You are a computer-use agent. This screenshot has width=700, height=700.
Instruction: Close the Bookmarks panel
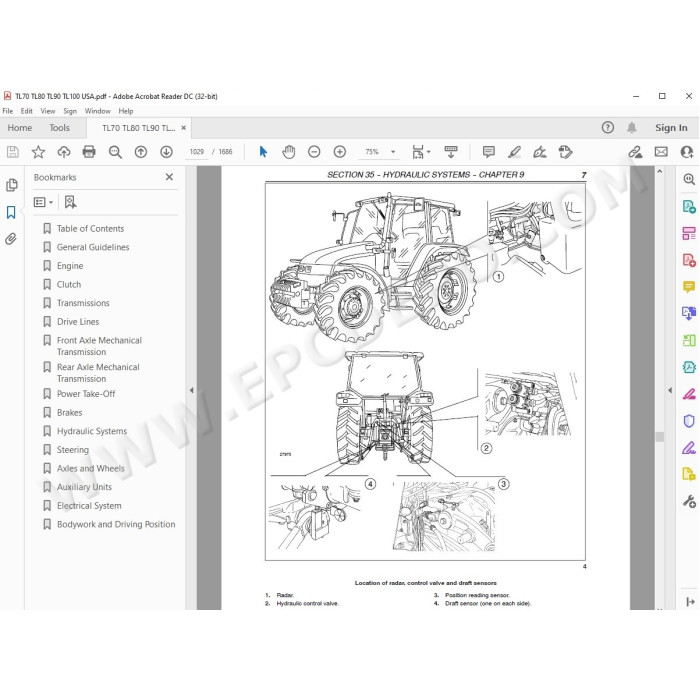(x=169, y=177)
